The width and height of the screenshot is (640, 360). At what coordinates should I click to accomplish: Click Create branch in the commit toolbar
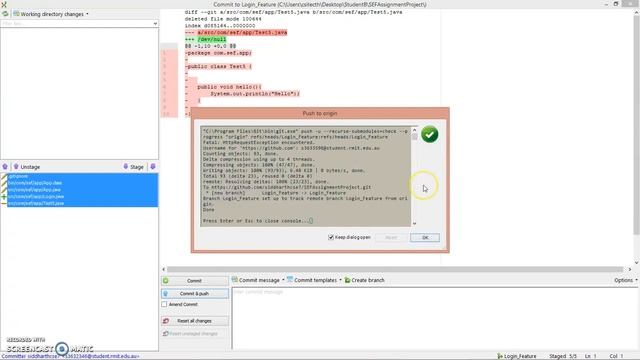pyautogui.click(x=364, y=280)
